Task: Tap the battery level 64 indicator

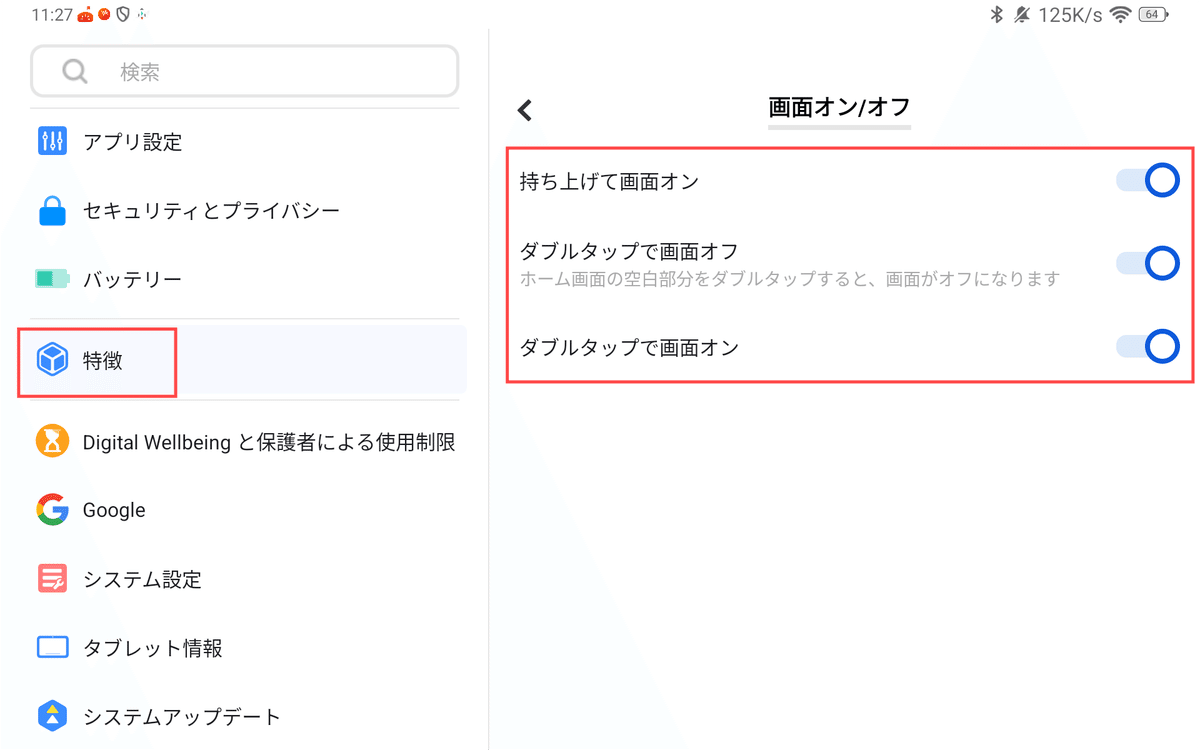Action: point(1153,14)
